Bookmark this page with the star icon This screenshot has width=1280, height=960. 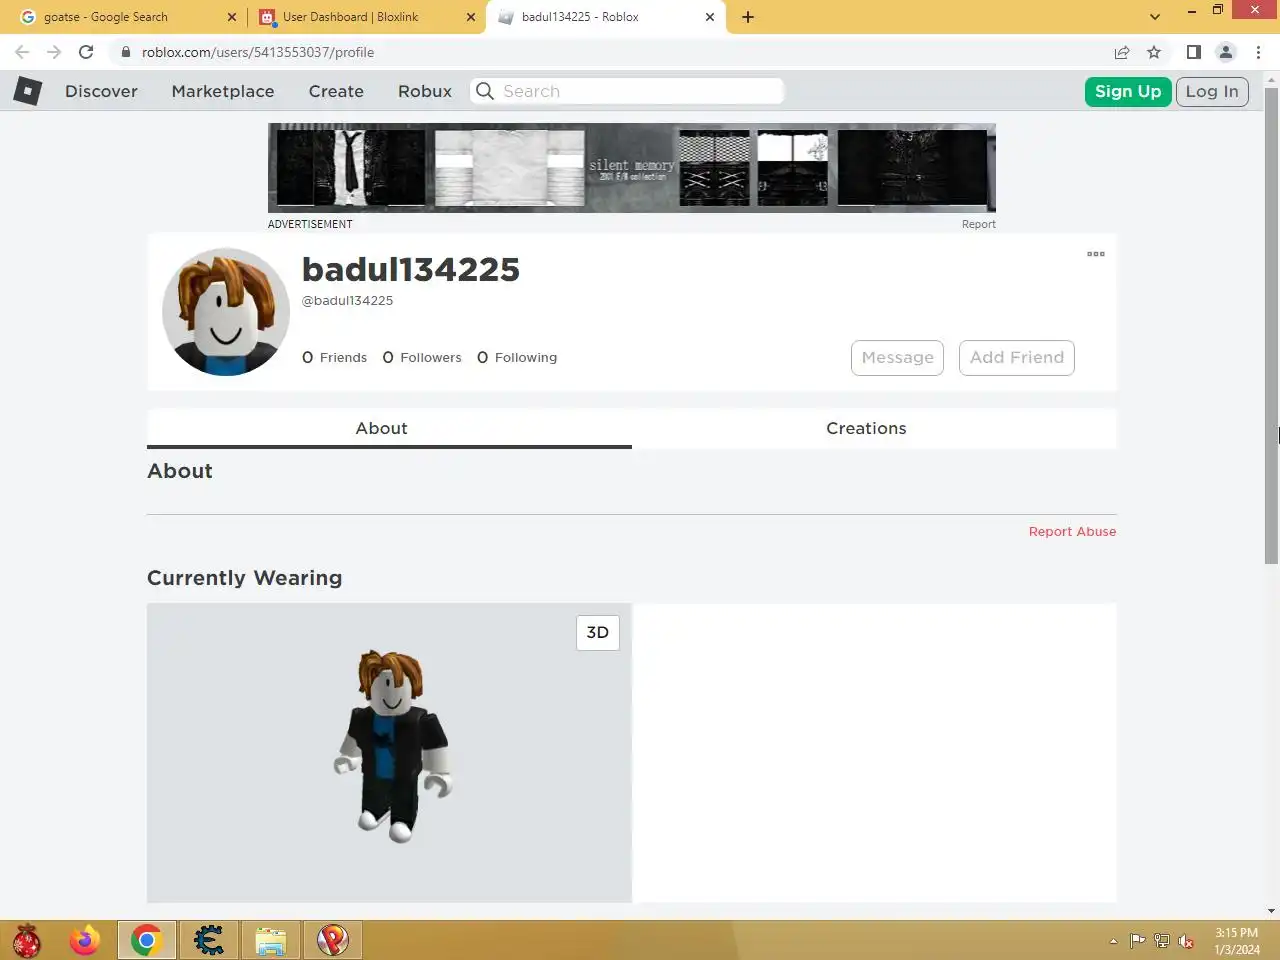(1154, 52)
